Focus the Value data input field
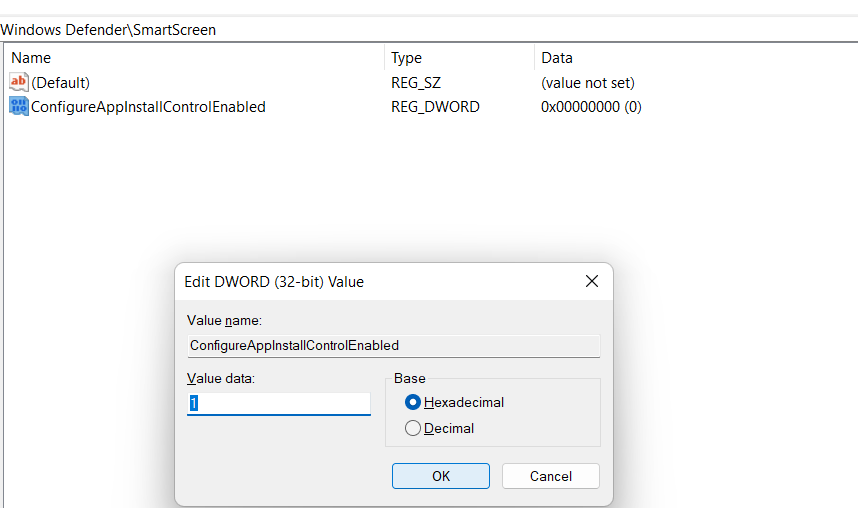Screen dimensions: 858x508 (278, 403)
